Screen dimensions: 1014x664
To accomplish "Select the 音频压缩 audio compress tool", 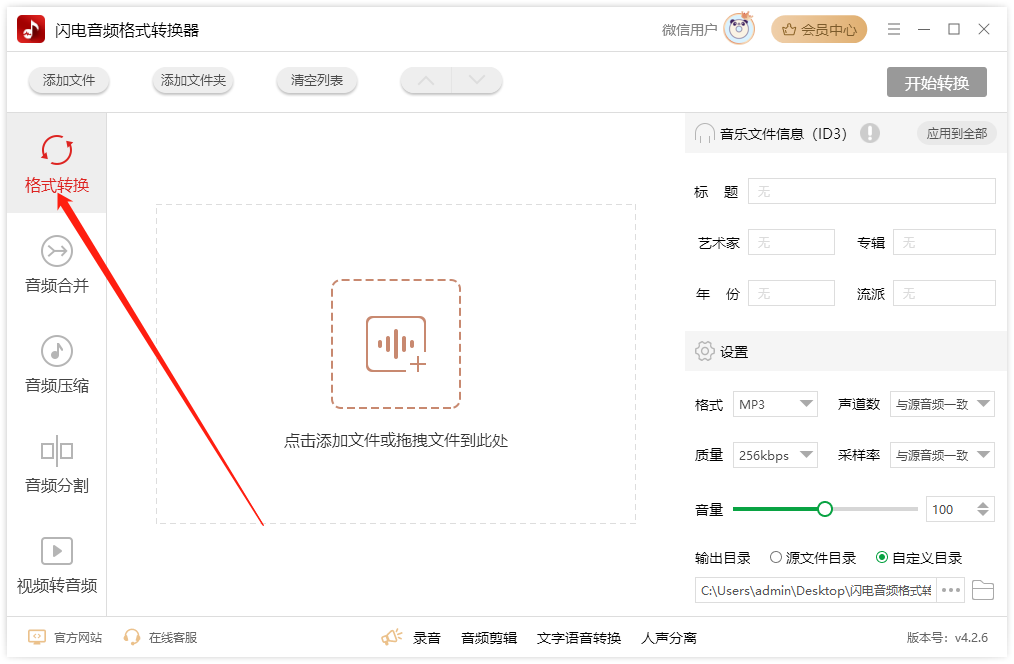I will [x=57, y=364].
